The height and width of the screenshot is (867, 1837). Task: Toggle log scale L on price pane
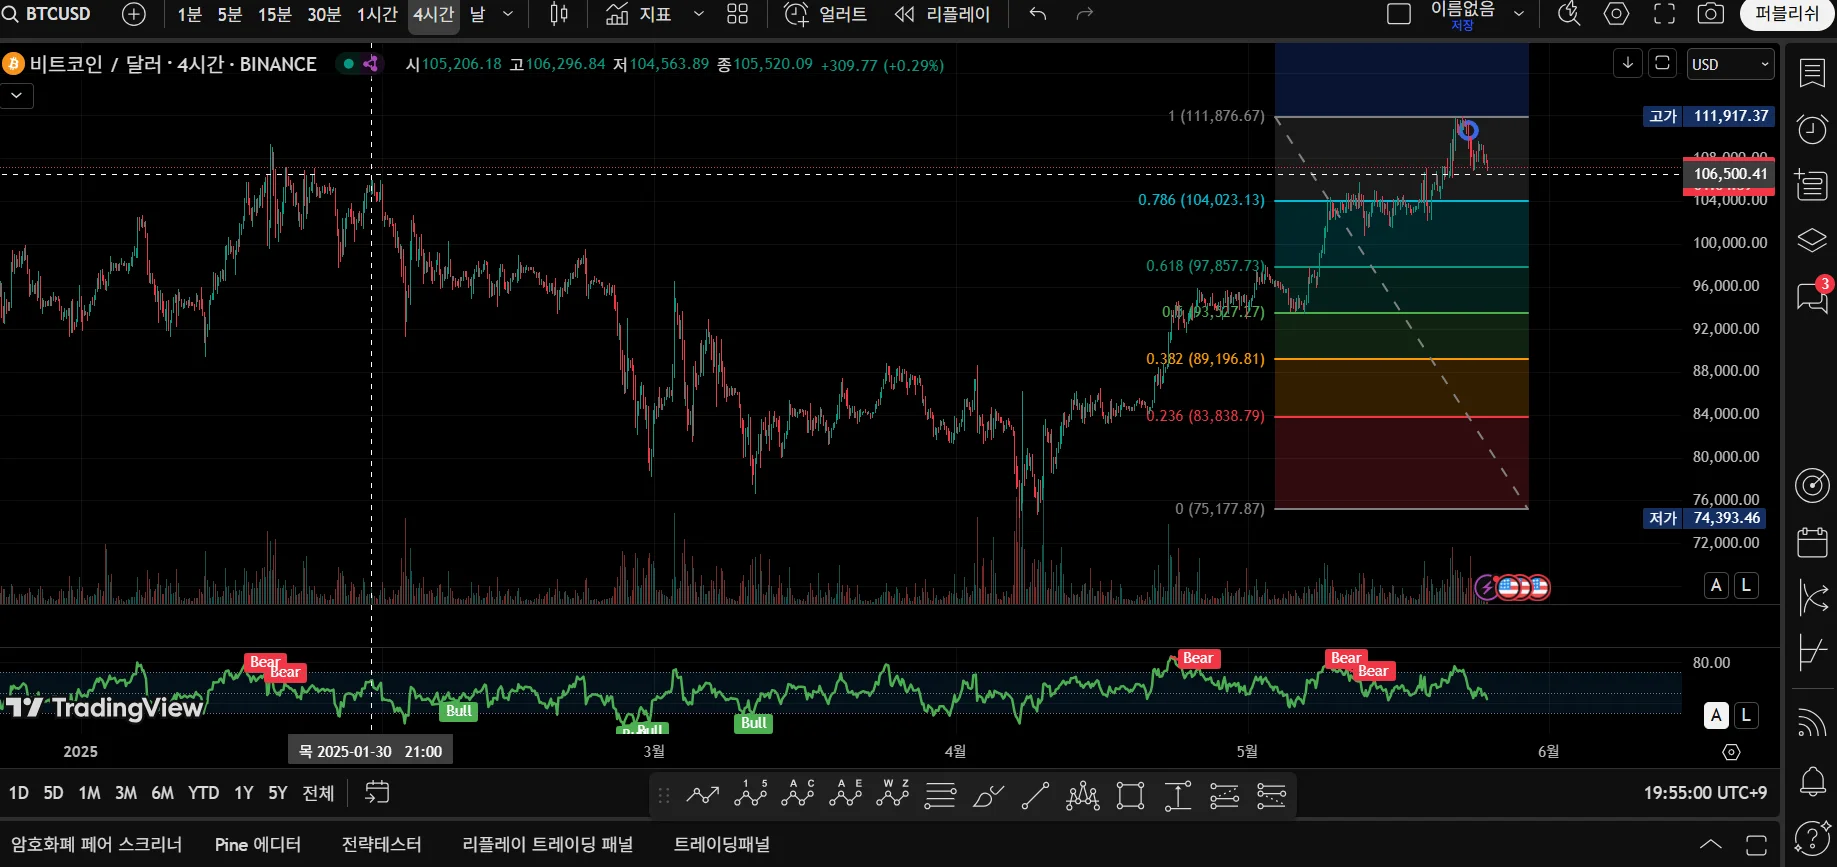coord(1746,585)
